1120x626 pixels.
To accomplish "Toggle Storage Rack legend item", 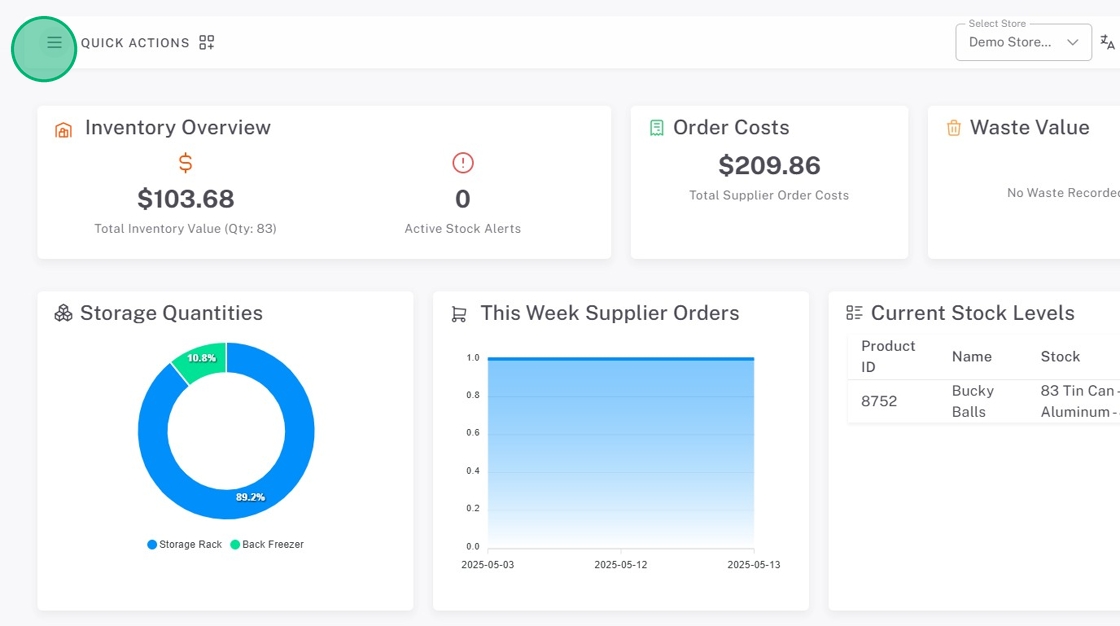I will click(x=185, y=545).
